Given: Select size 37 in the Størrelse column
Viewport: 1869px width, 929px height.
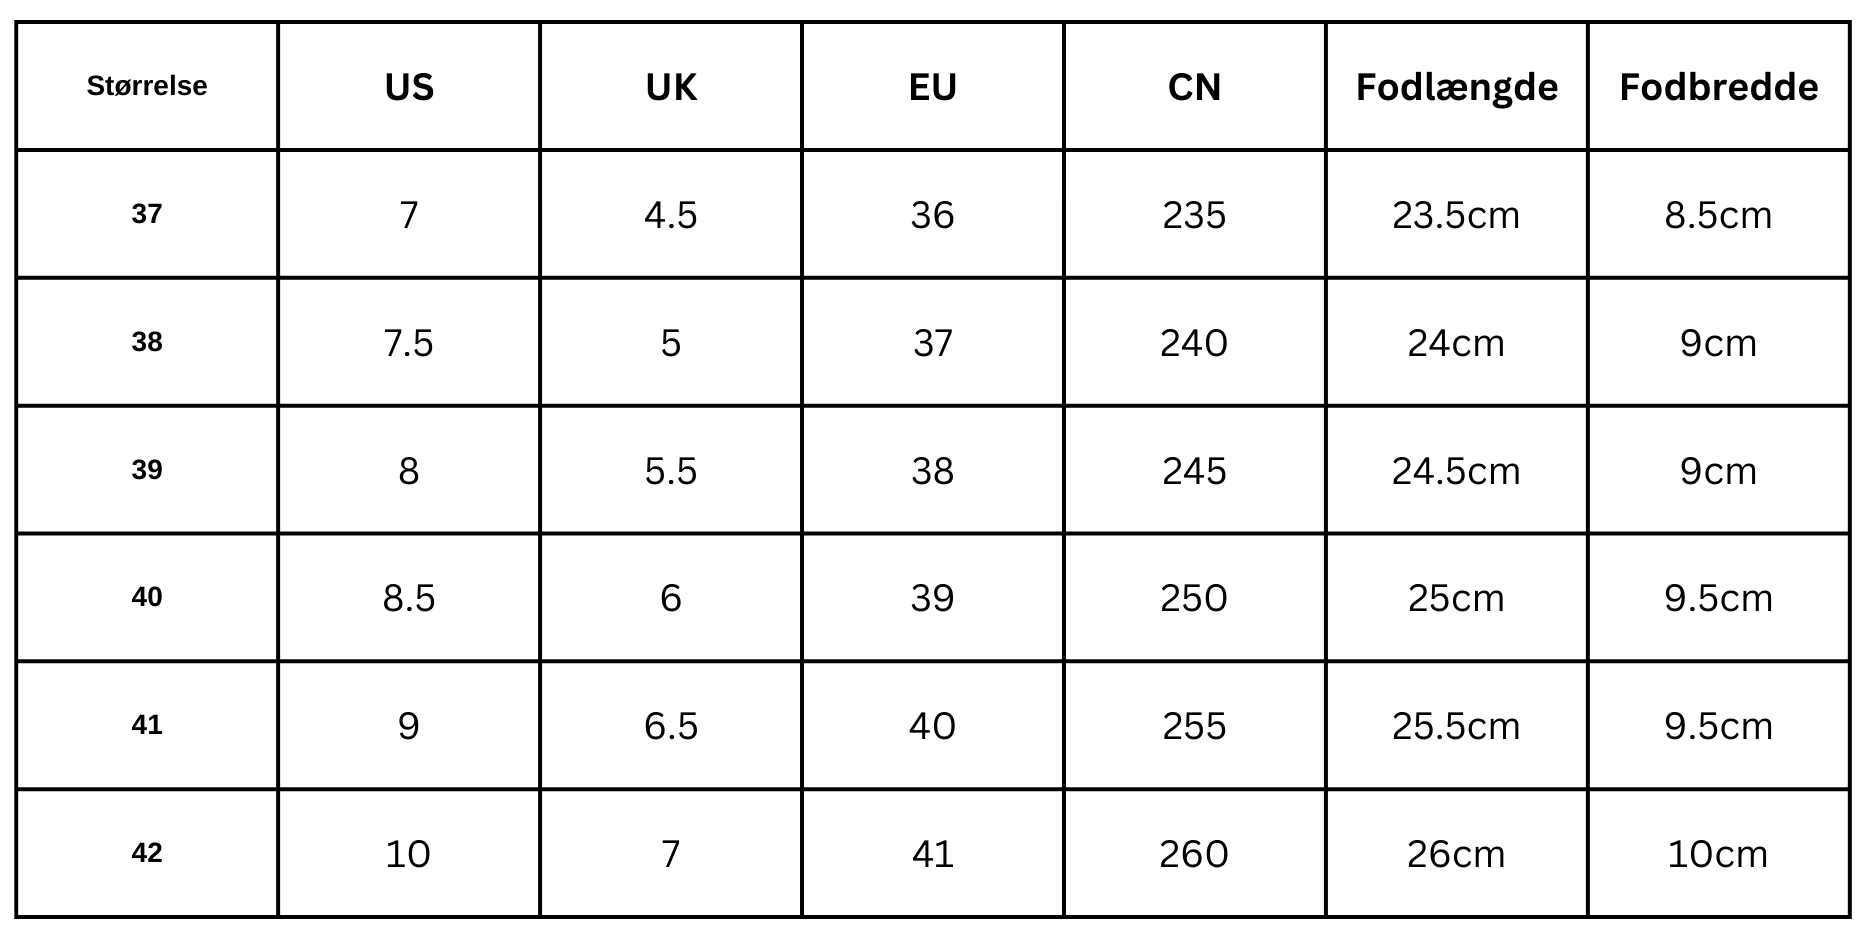Looking at the screenshot, I should point(147,214).
